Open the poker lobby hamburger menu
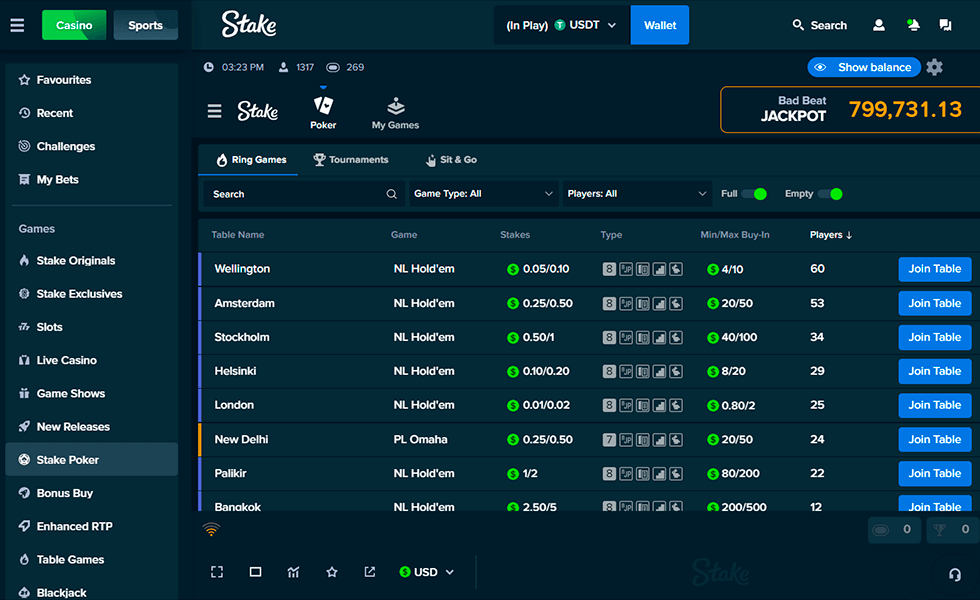The image size is (980, 600). [214, 111]
